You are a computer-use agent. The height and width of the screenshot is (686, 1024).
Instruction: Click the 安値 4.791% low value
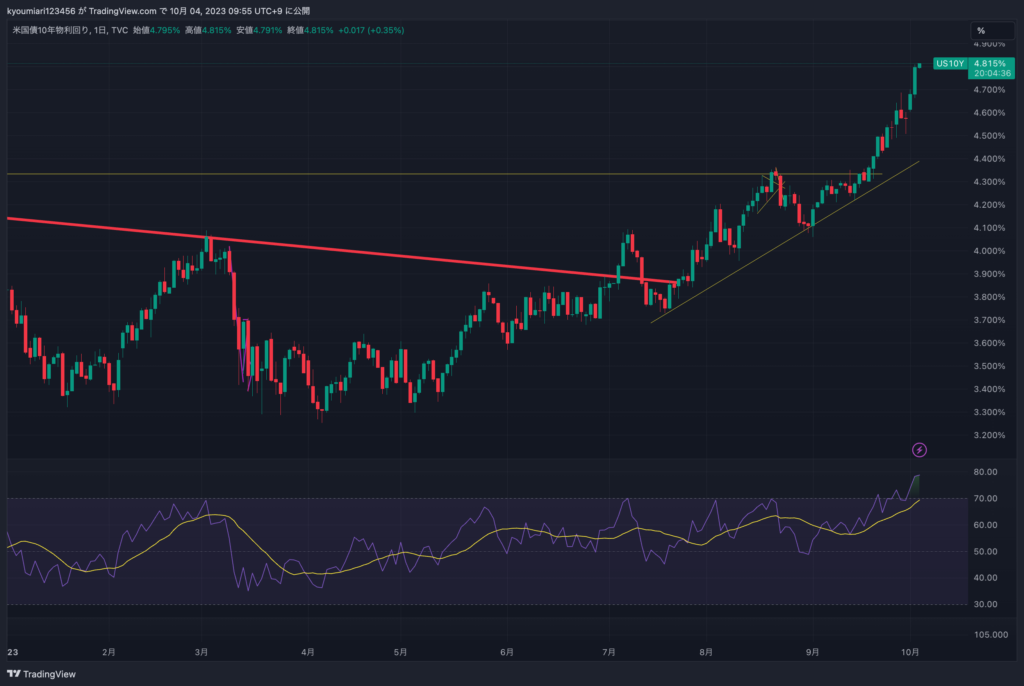pyautogui.click(x=259, y=30)
